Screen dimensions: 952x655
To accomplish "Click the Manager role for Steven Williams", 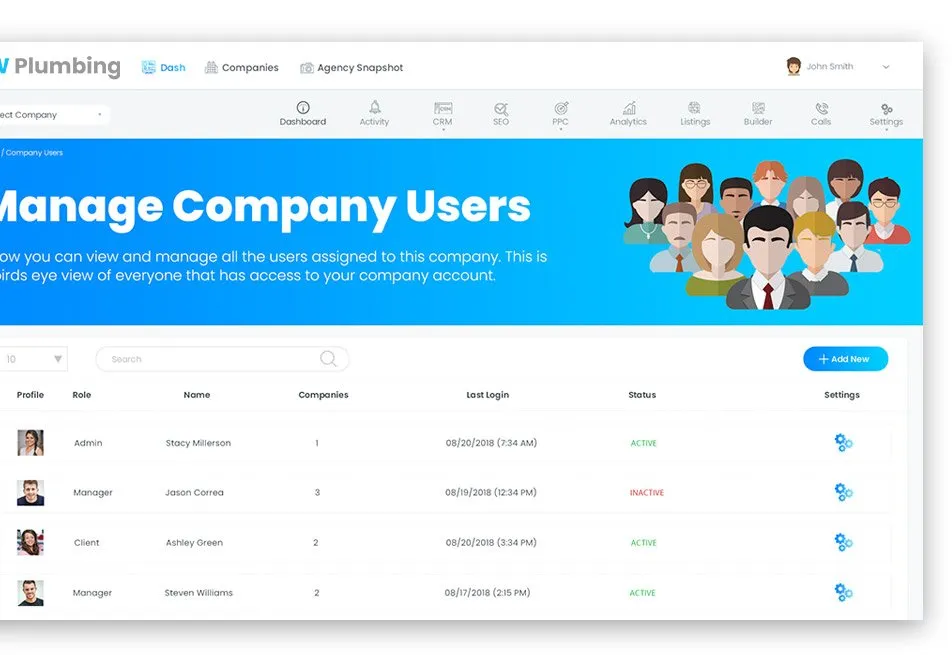I will click(x=92, y=592).
